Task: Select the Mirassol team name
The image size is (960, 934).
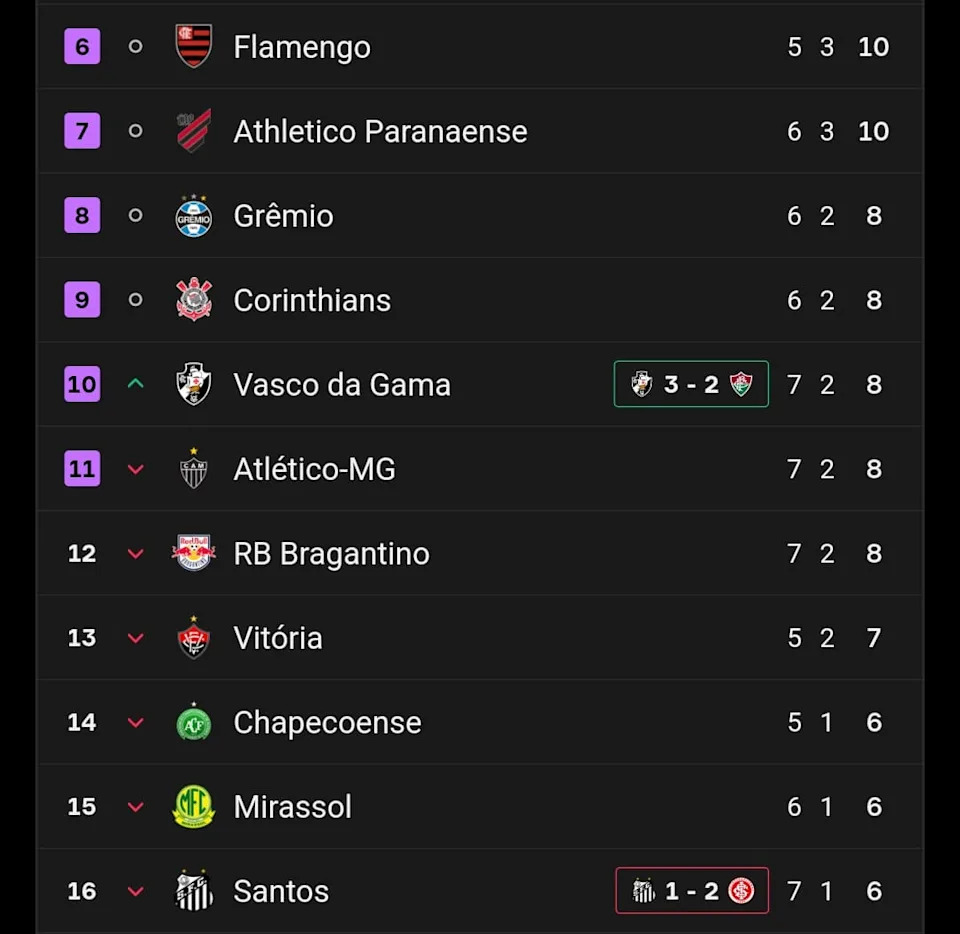Action: coord(292,807)
